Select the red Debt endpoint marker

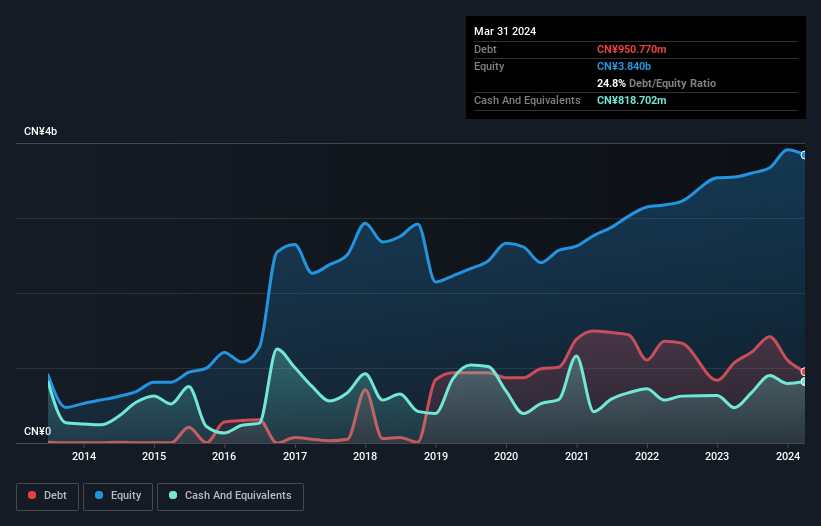(804, 372)
